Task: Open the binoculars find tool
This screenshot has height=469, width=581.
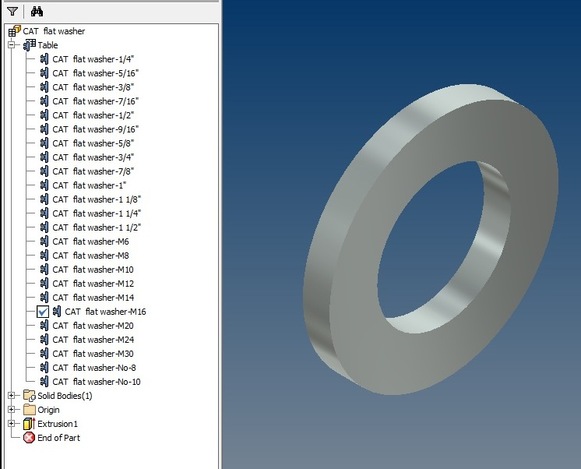Action: 37,11
